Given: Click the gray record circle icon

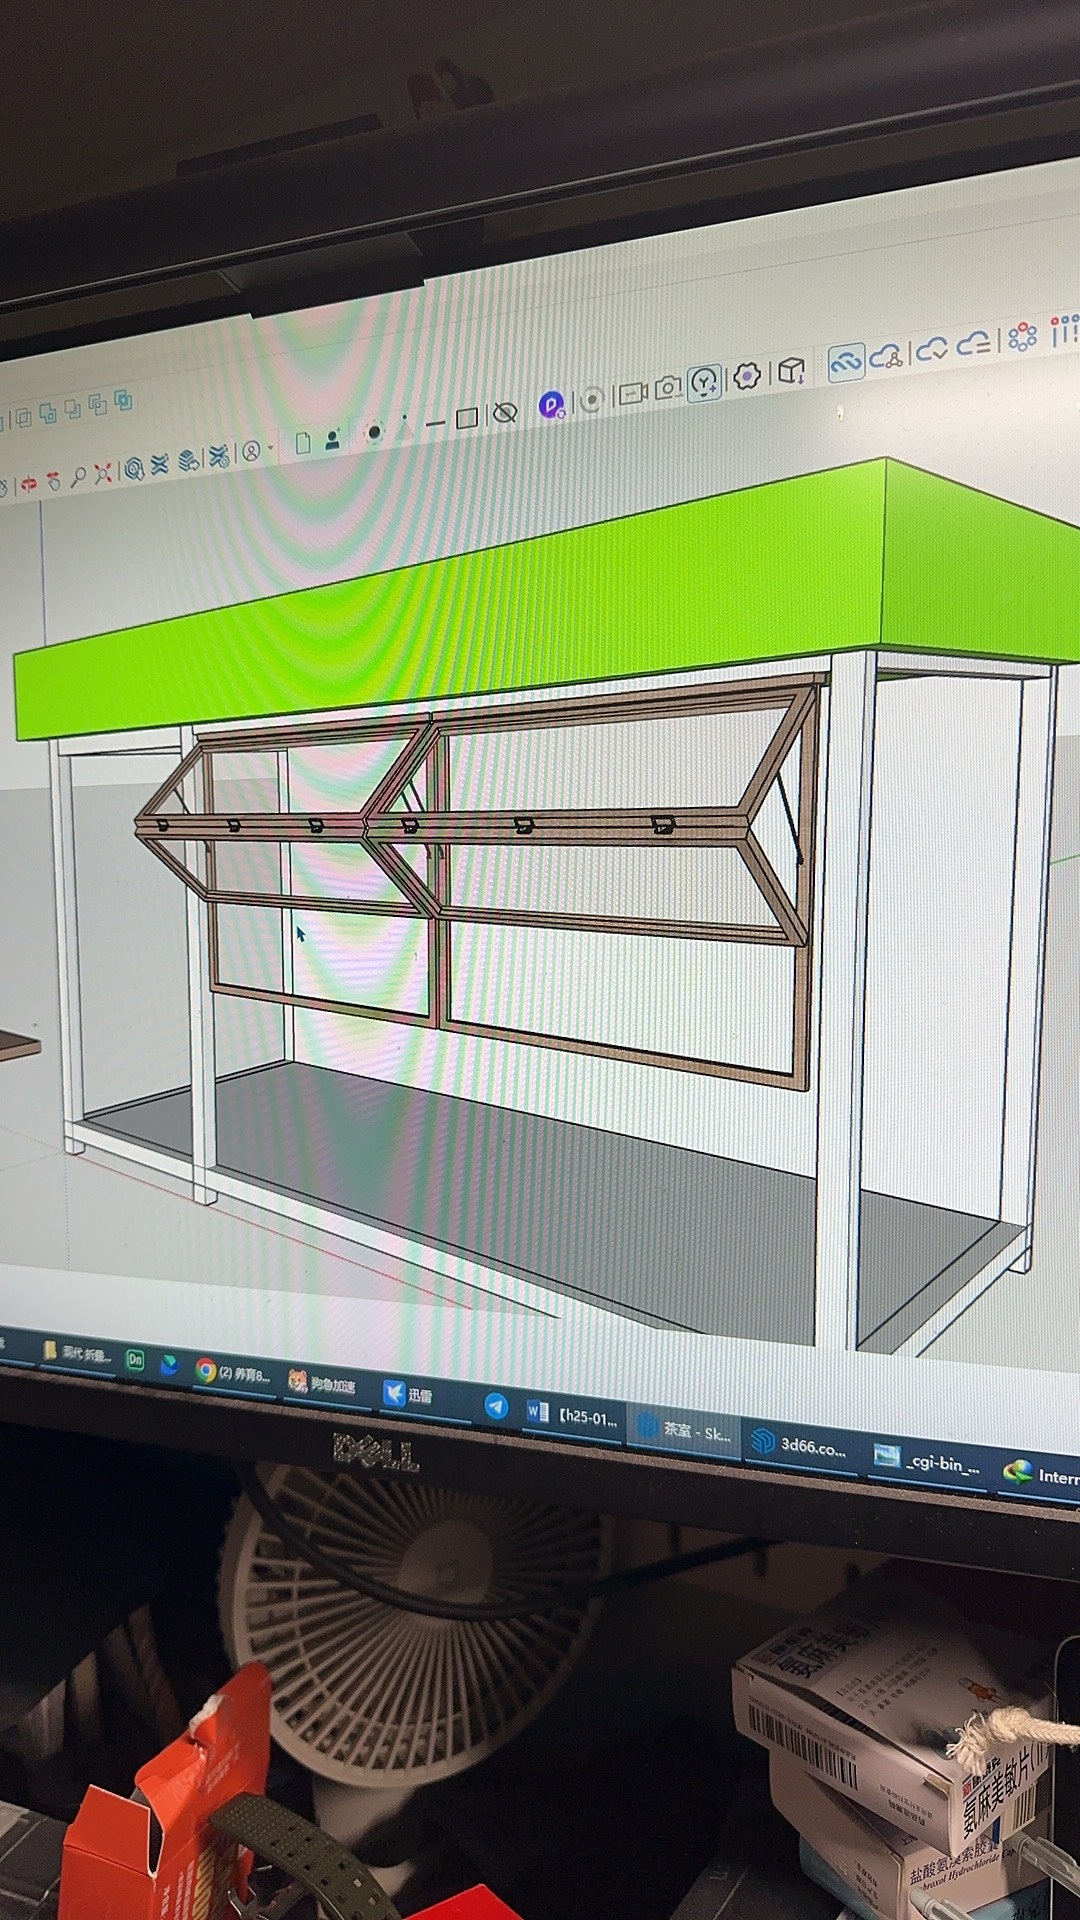Looking at the screenshot, I should pyautogui.click(x=592, y=400).
